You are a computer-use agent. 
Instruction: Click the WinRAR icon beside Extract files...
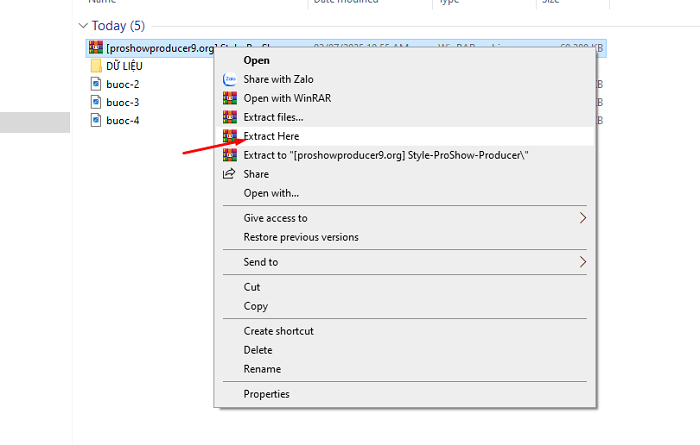coord(230,117)
